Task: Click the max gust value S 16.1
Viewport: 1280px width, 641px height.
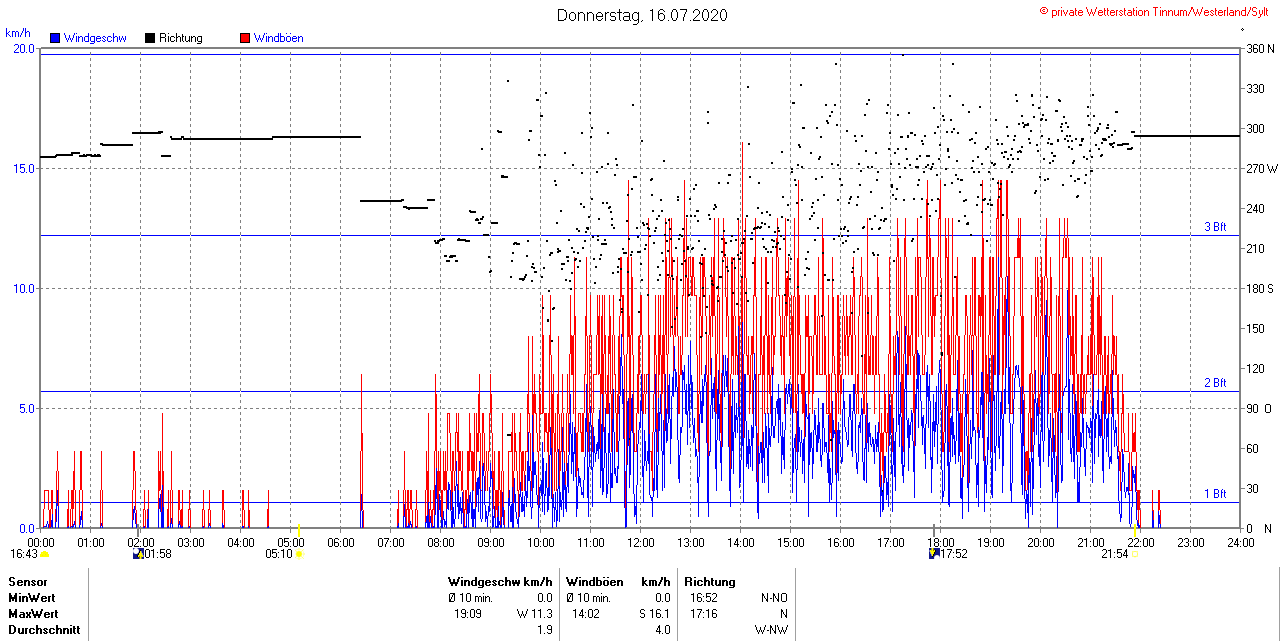Action: 654,614
